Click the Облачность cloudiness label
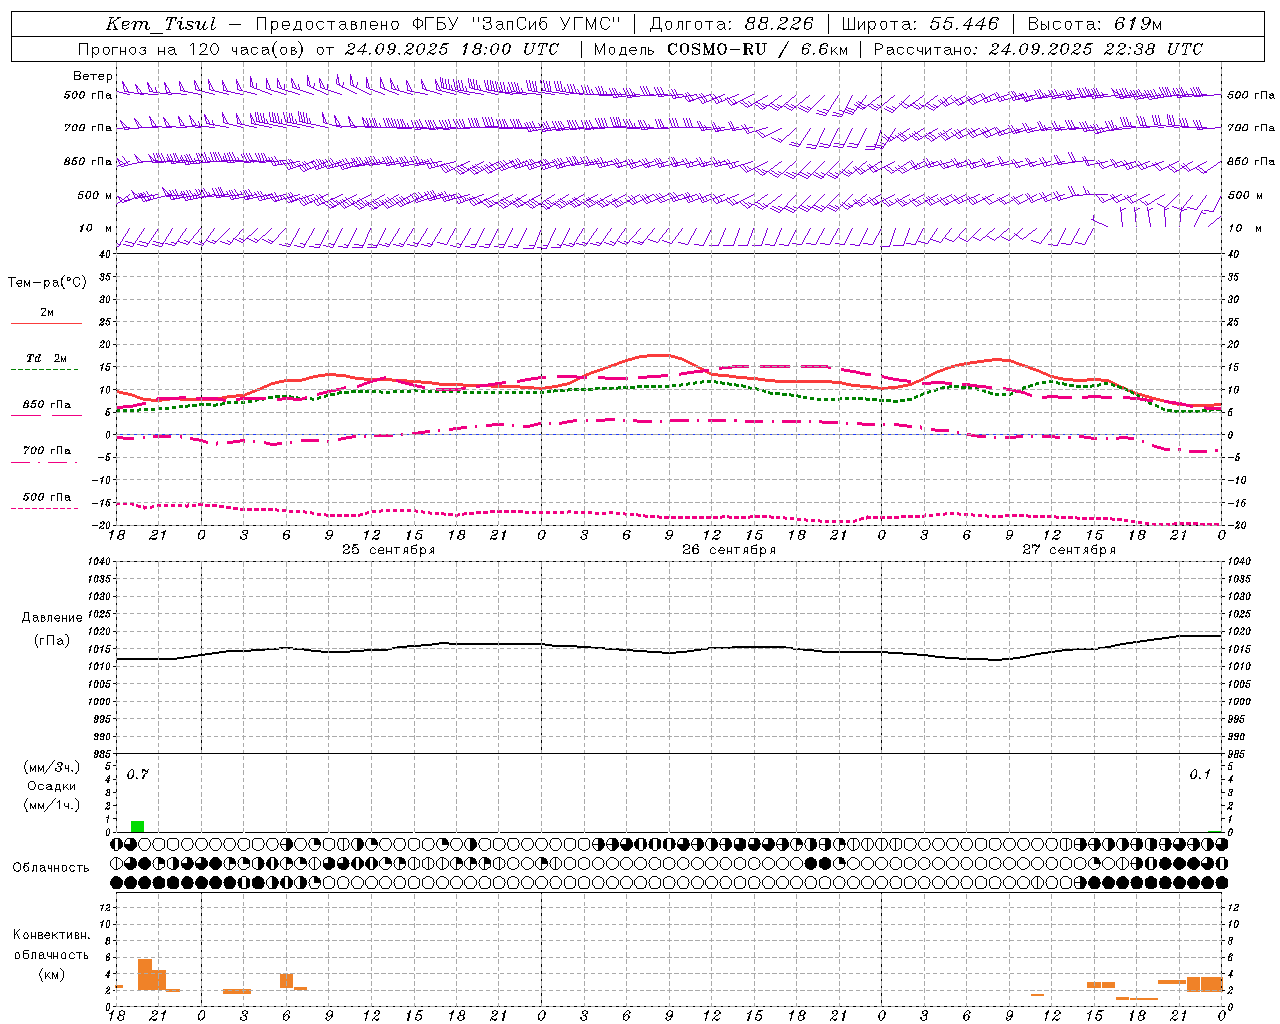1280x1024 pixels. point(51,868)
